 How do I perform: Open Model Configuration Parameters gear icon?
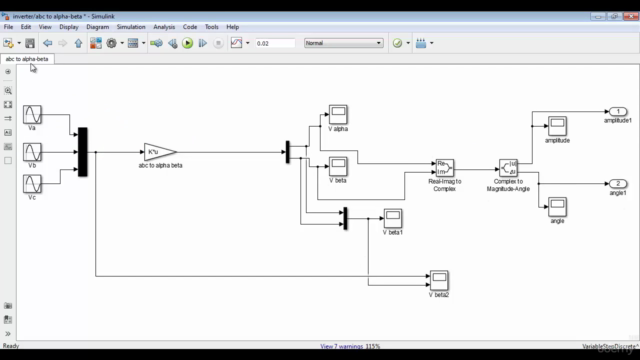pos(111,43)
